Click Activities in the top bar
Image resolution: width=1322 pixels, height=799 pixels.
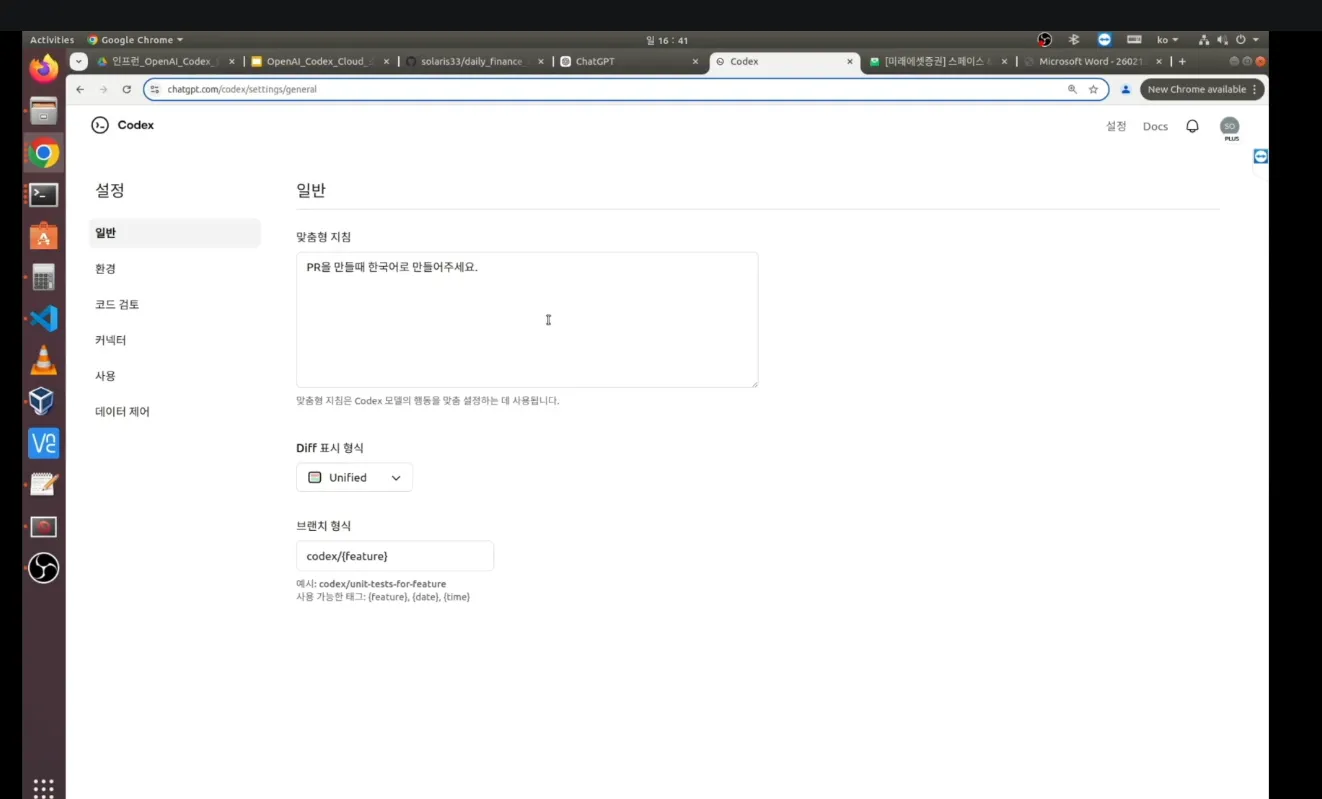52,40
